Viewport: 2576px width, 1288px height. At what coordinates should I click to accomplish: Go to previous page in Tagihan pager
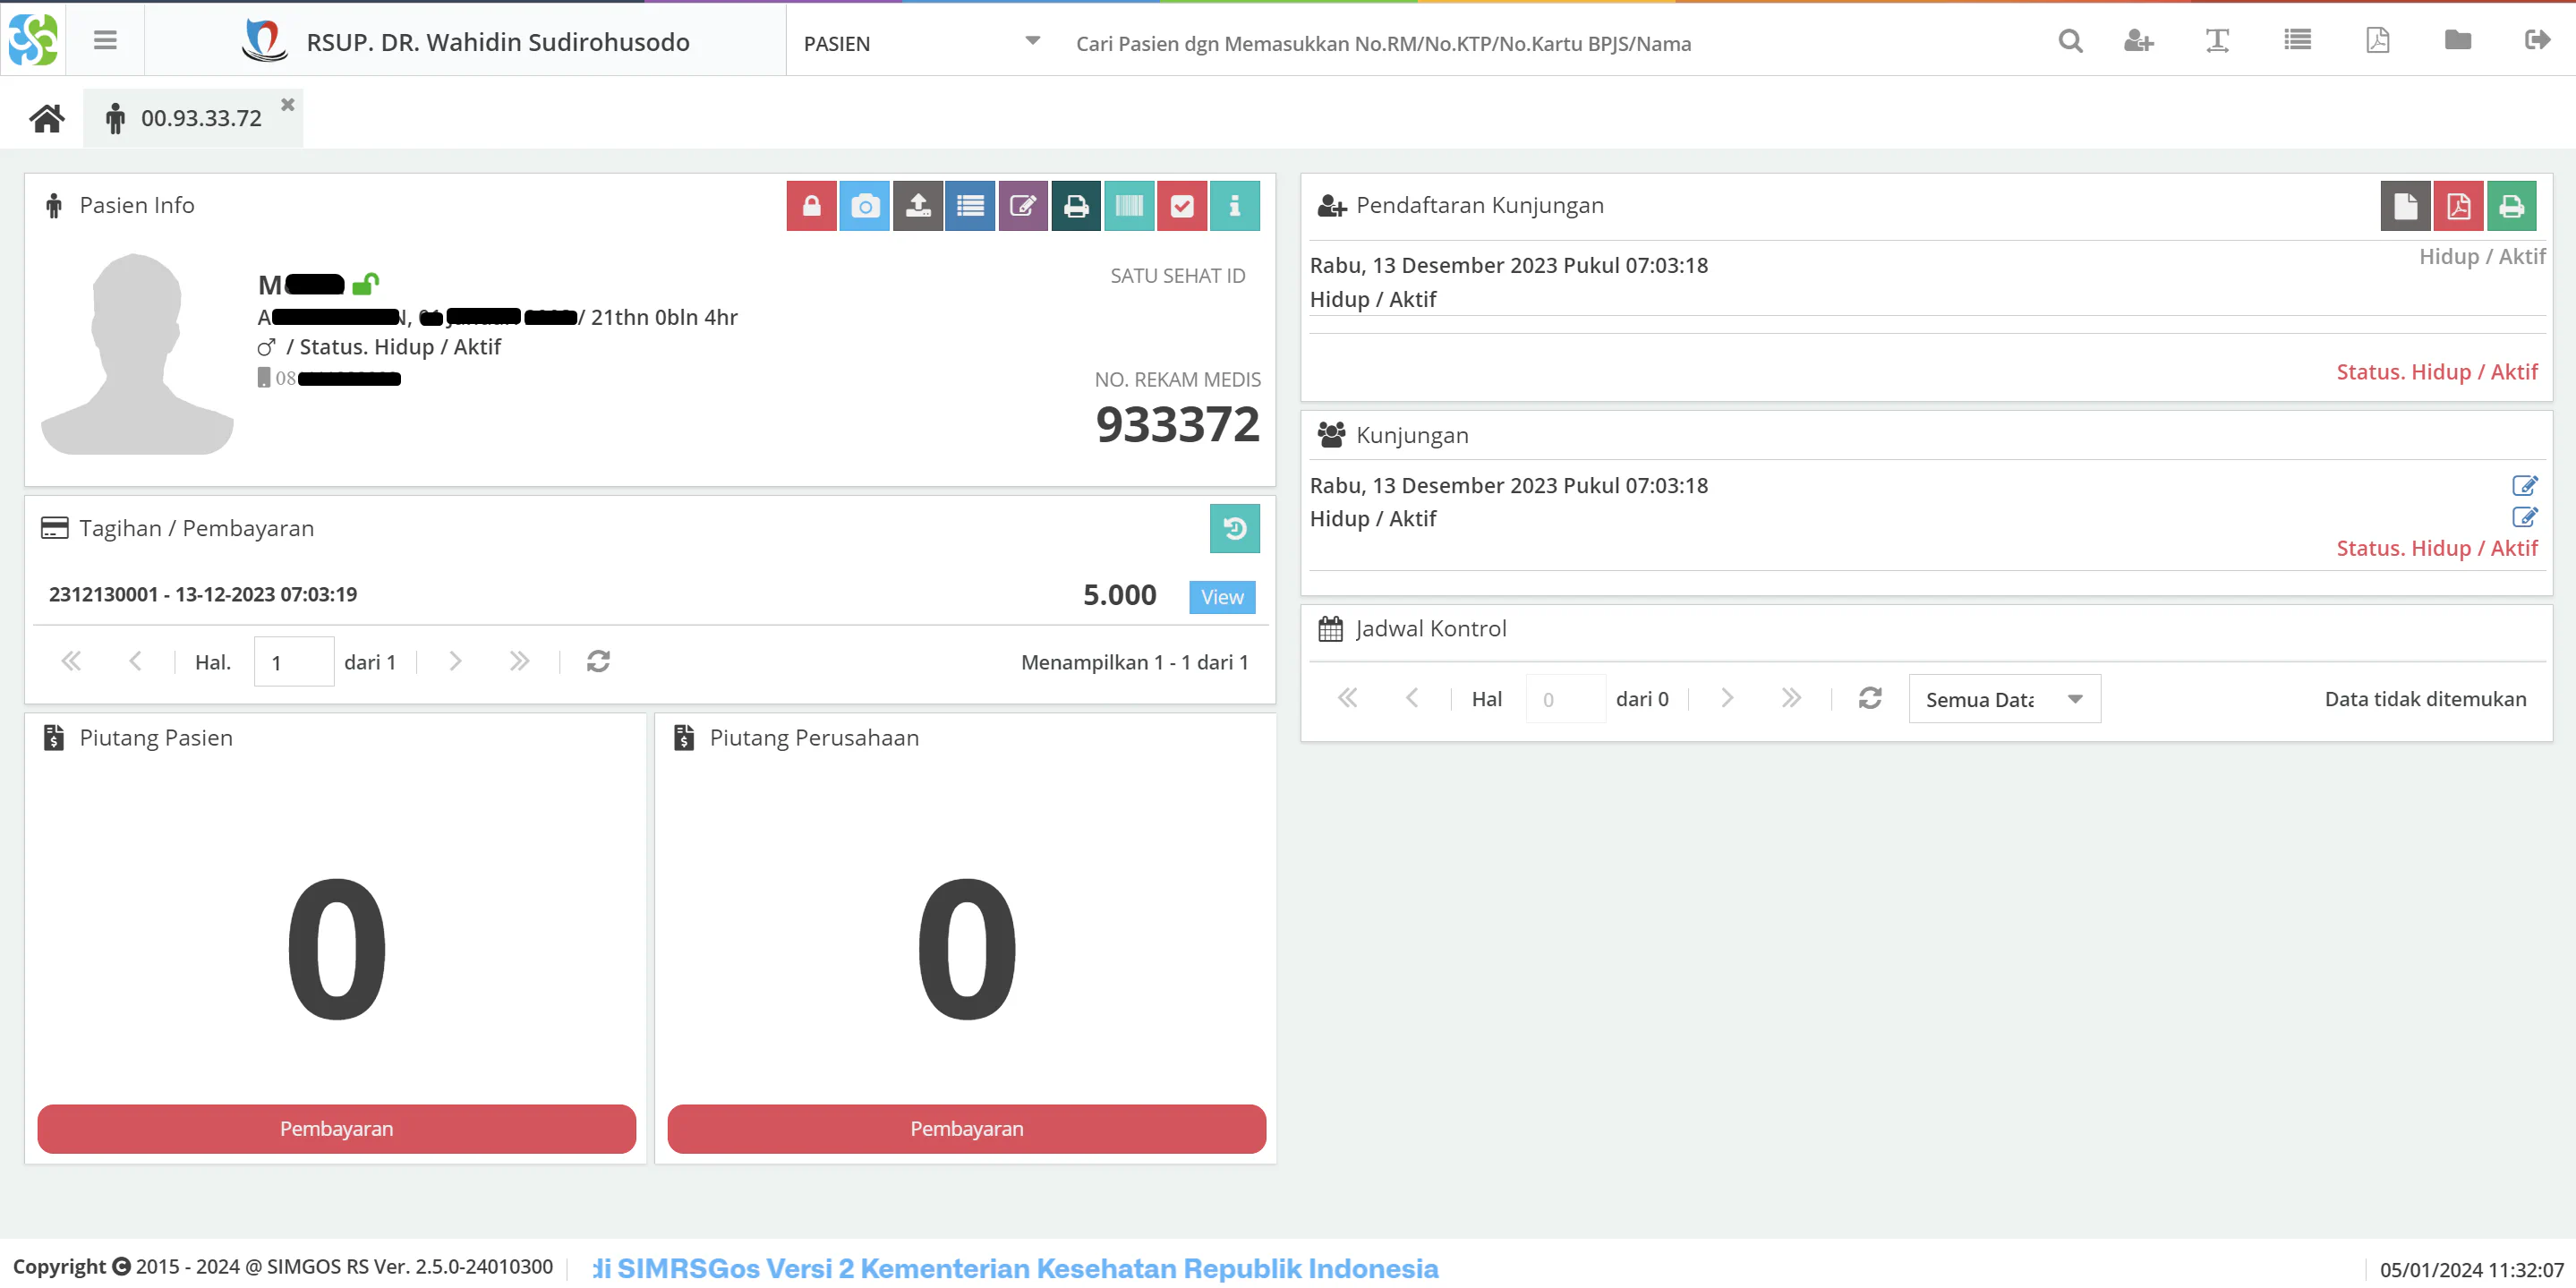[x=135, y=661]
